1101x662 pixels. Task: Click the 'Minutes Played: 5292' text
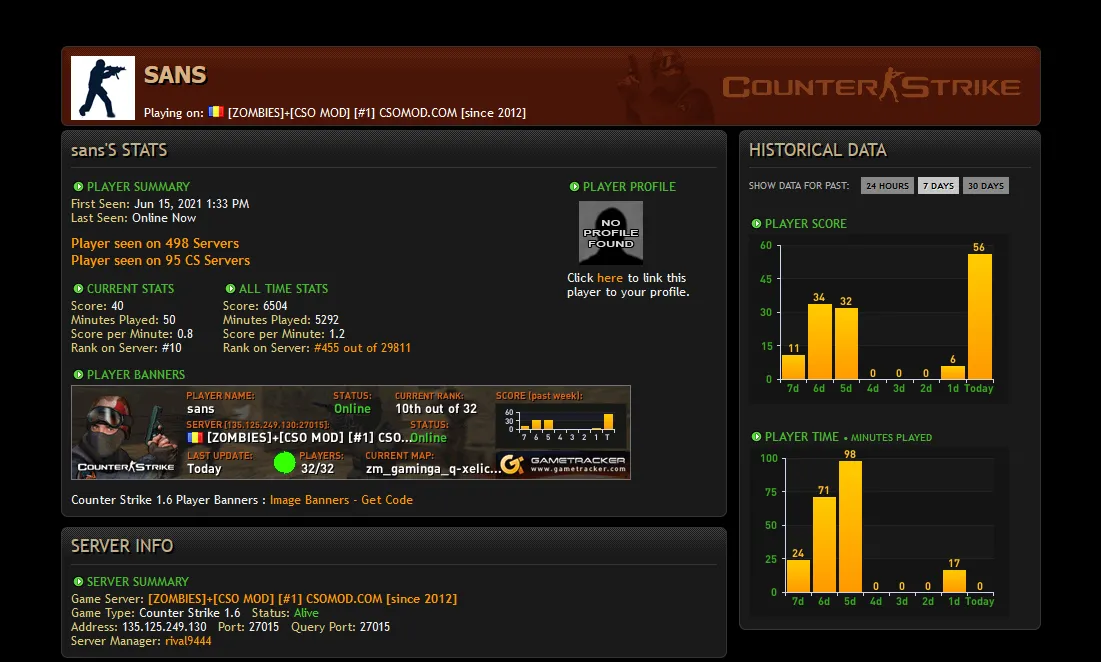[281, 319]
